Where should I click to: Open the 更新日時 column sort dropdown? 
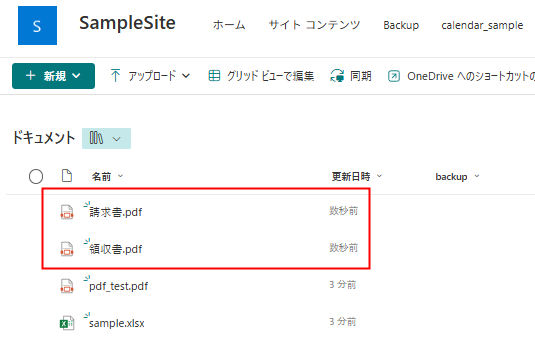(379, 176)
